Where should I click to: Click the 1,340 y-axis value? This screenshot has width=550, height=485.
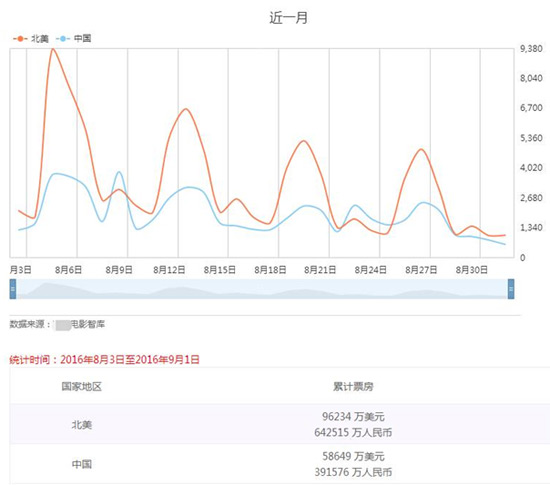pyautogui.click(x=531, y=228)
